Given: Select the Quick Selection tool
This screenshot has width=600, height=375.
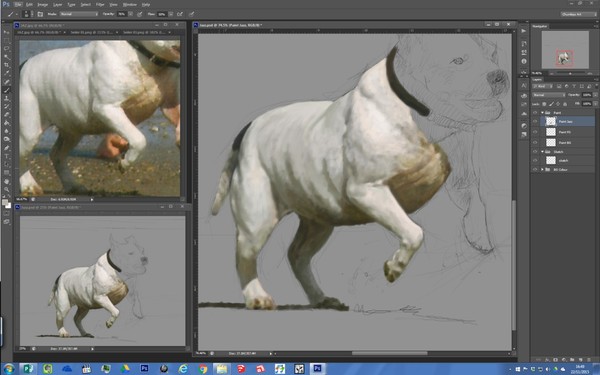Looking at the screenshot, I should [x=7, y=57].
